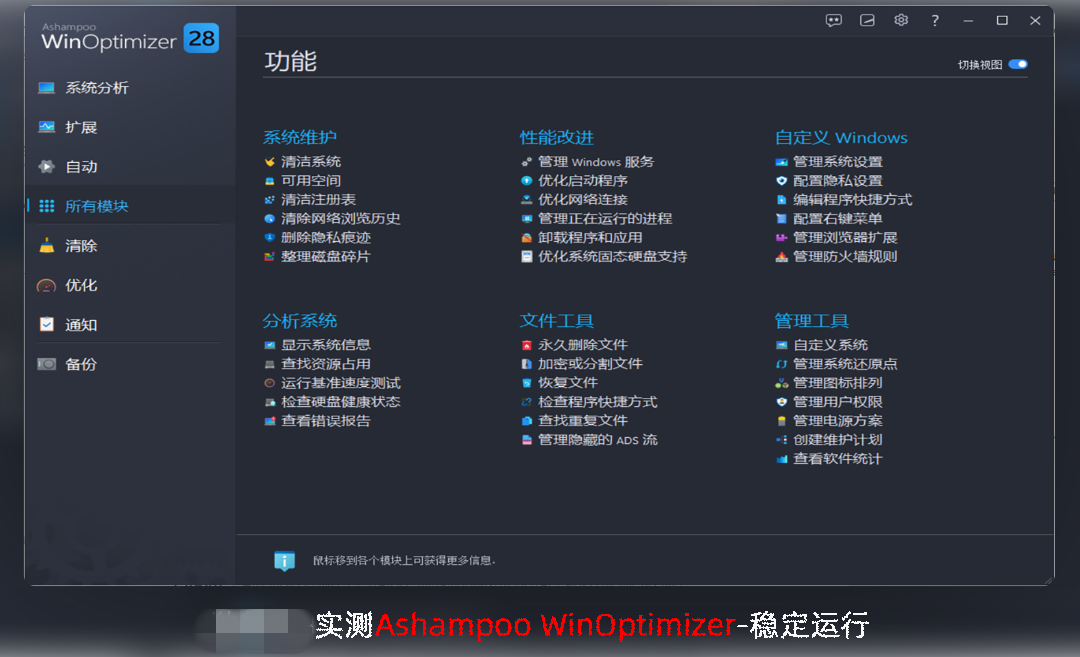Screen dimensions: 1080x657
Task: Click the 系统分析 monitor icon in sidebar
Action: (46, 88)
